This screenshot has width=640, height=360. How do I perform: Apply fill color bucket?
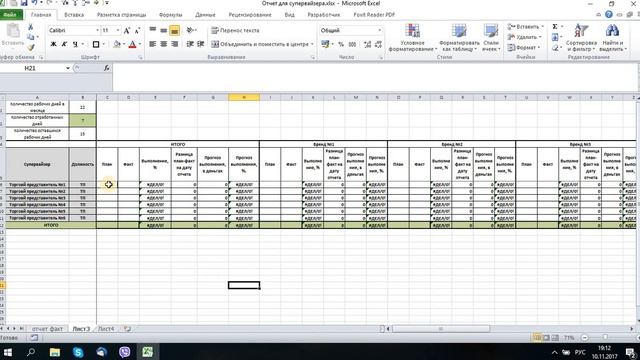(x=117, y=44)
